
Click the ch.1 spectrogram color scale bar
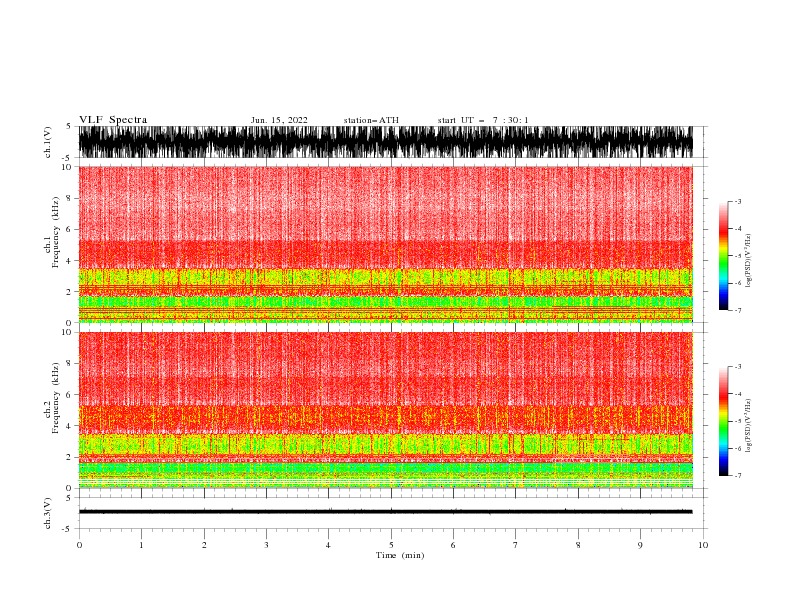tap(723, 256)
